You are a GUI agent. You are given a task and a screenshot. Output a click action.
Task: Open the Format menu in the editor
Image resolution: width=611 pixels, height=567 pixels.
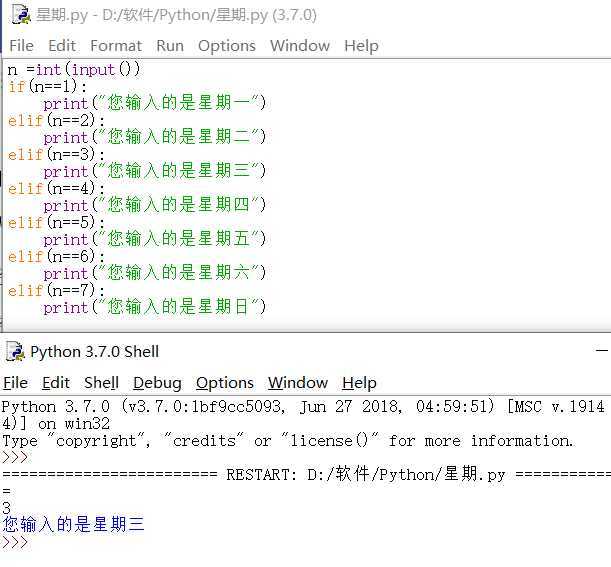116,46
